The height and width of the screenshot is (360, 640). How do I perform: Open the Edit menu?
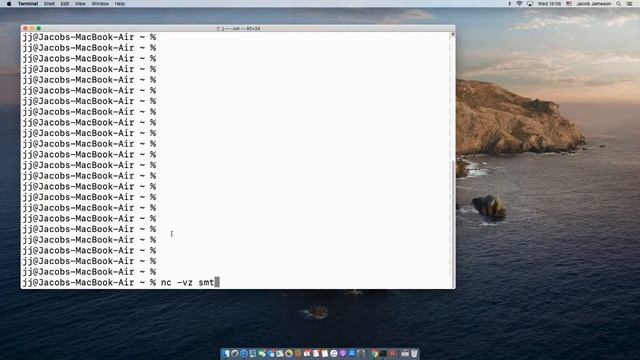pos(64,4)
